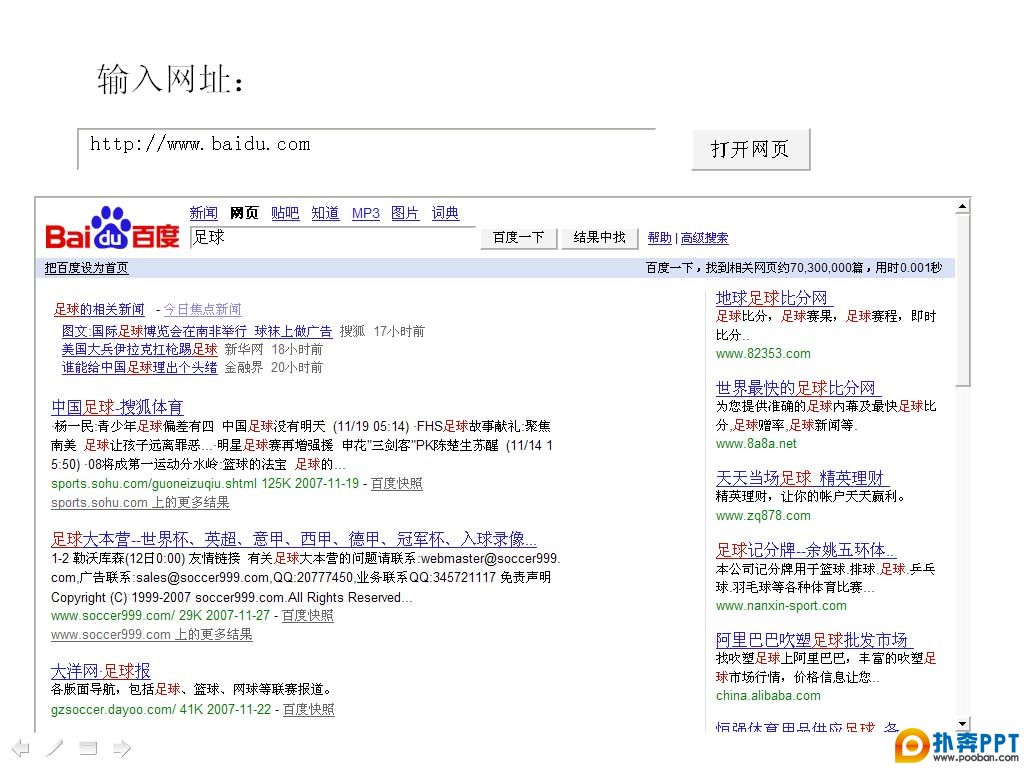Open sports.sohu.com 上的更多结果 link
This screenshot has width=1024, height=768.
(x=140, y=502)
